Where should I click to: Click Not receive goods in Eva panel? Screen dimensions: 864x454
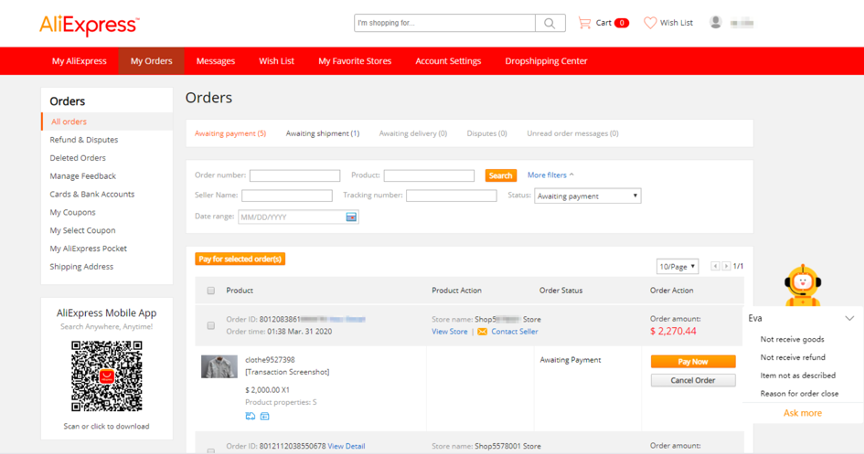point(792,339)
